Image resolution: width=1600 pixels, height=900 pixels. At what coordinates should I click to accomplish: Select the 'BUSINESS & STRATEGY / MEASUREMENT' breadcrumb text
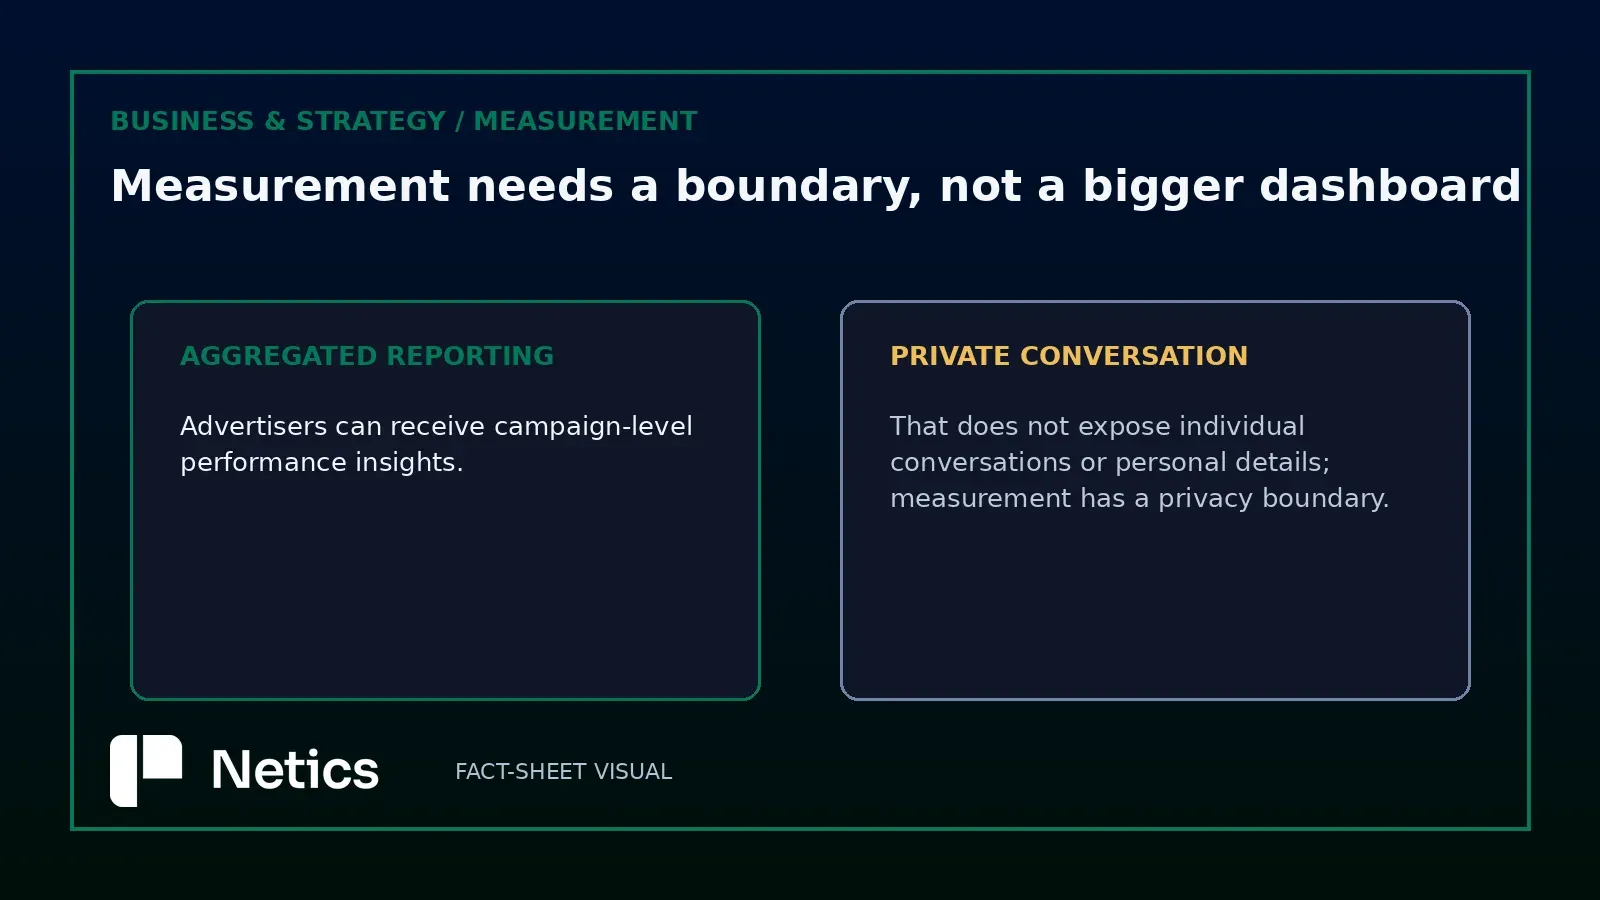click(404, 121)
